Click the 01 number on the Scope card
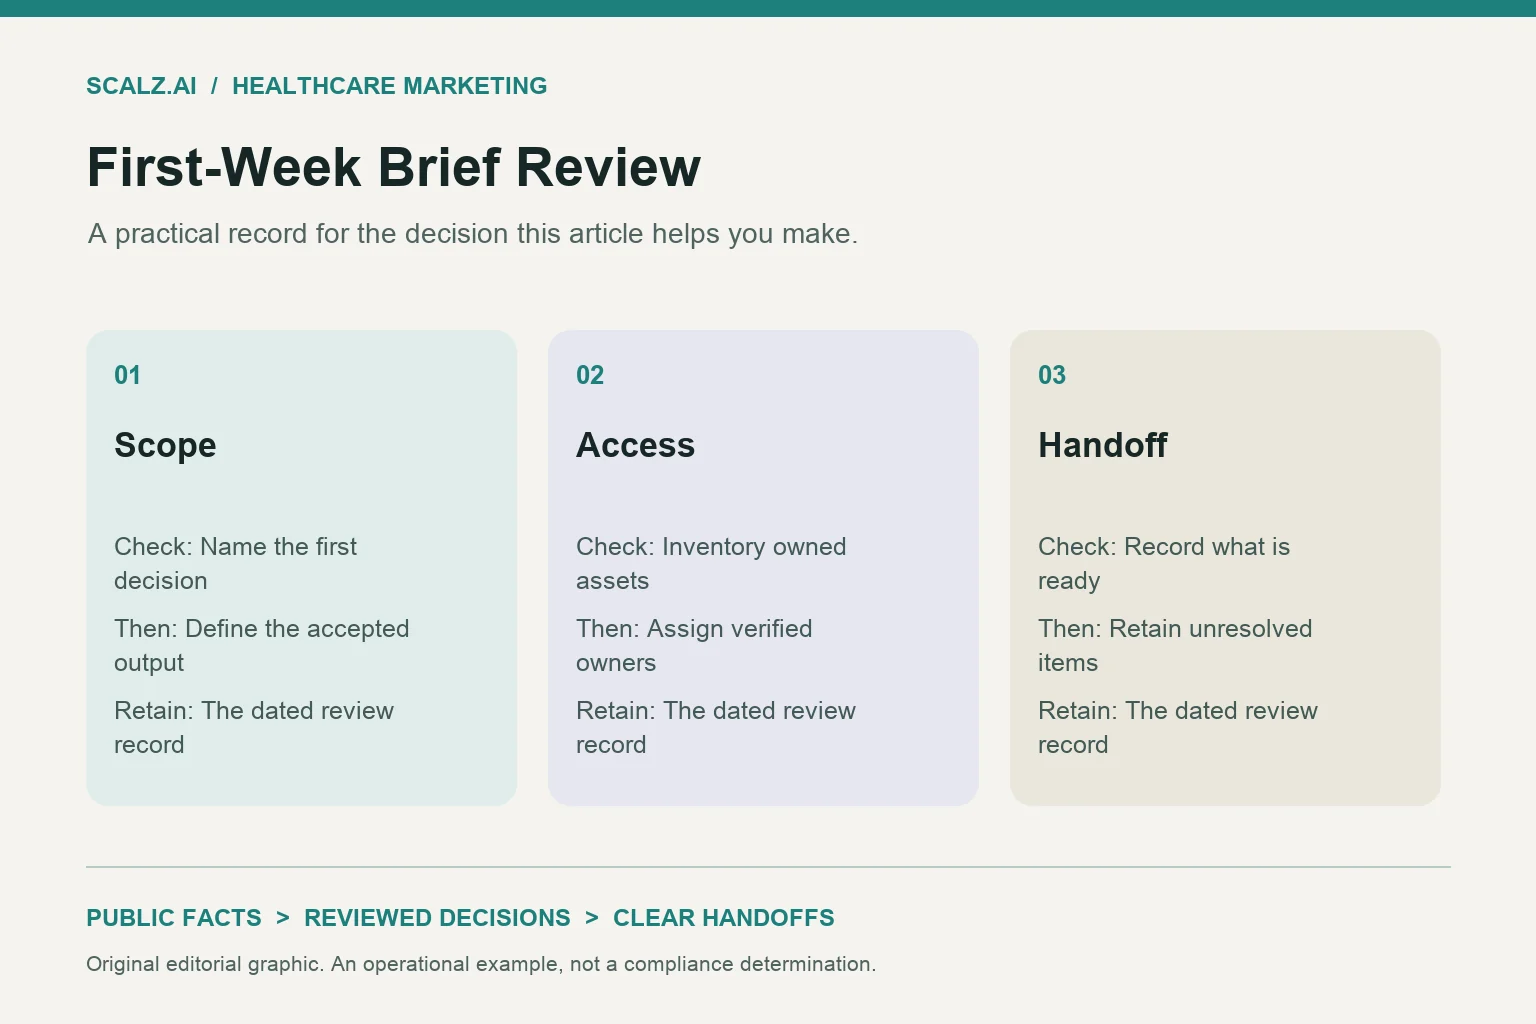The image size is (1536, 1024). point(127,375)
